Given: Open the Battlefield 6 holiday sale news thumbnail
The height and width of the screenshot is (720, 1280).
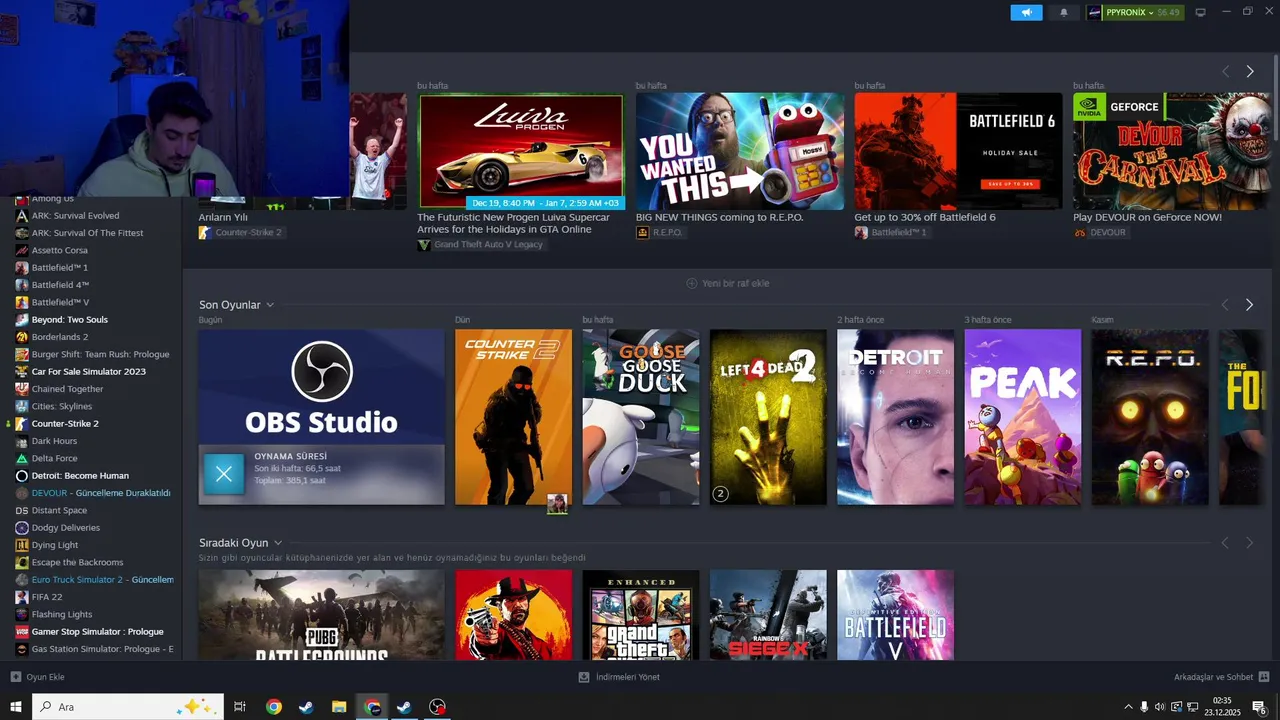Looking at the screenshot, I should (958, 151).
